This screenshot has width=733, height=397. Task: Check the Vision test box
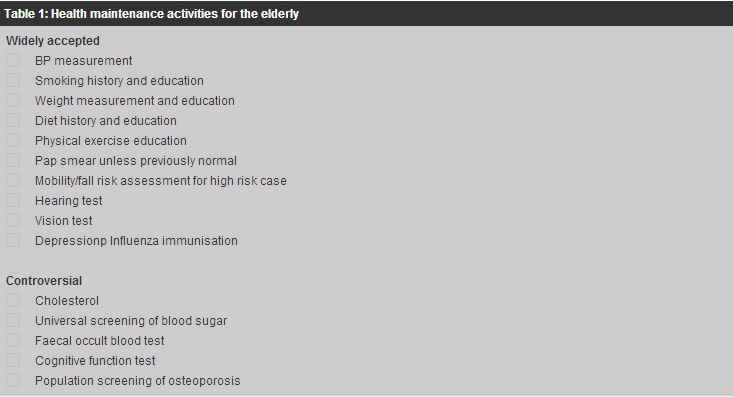point(13,220)
